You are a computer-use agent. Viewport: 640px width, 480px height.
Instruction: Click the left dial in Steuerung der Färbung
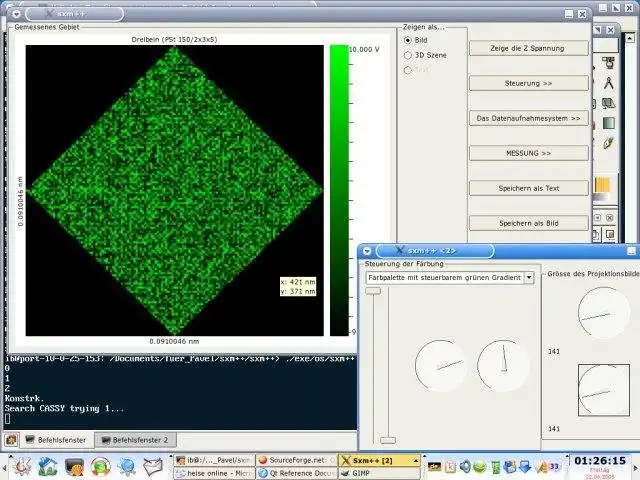tap(440, 366)
